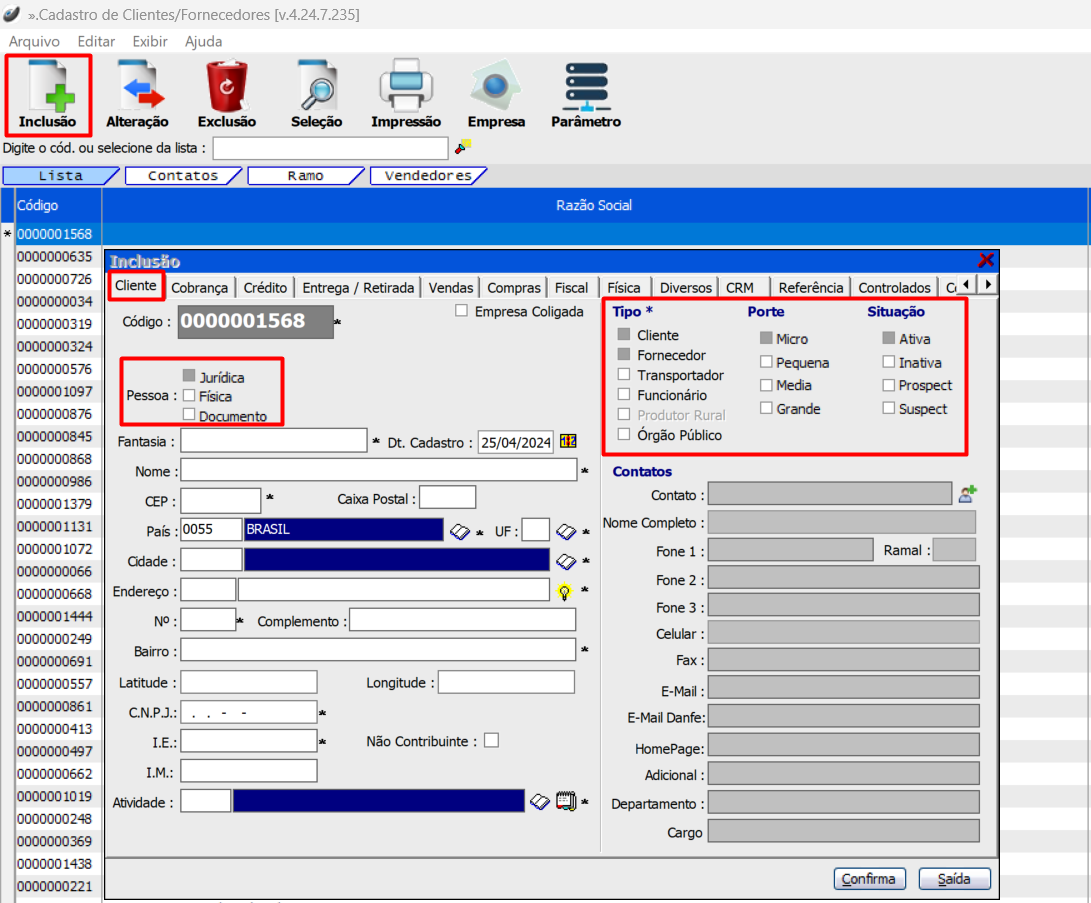This screenshot has height=903, width=1091.
Task: Select the Física pessoa checkbox
Action: [189, 397]
